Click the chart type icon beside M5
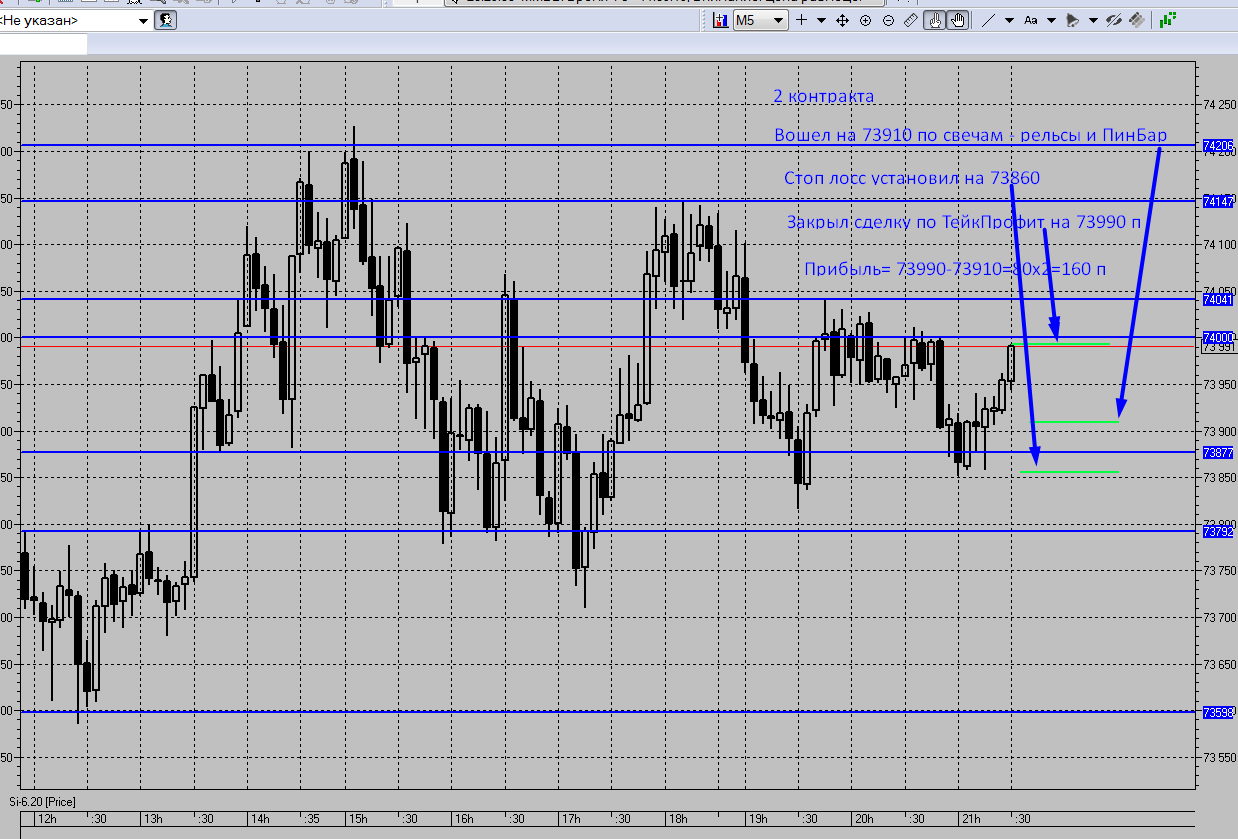 (720, 20)
